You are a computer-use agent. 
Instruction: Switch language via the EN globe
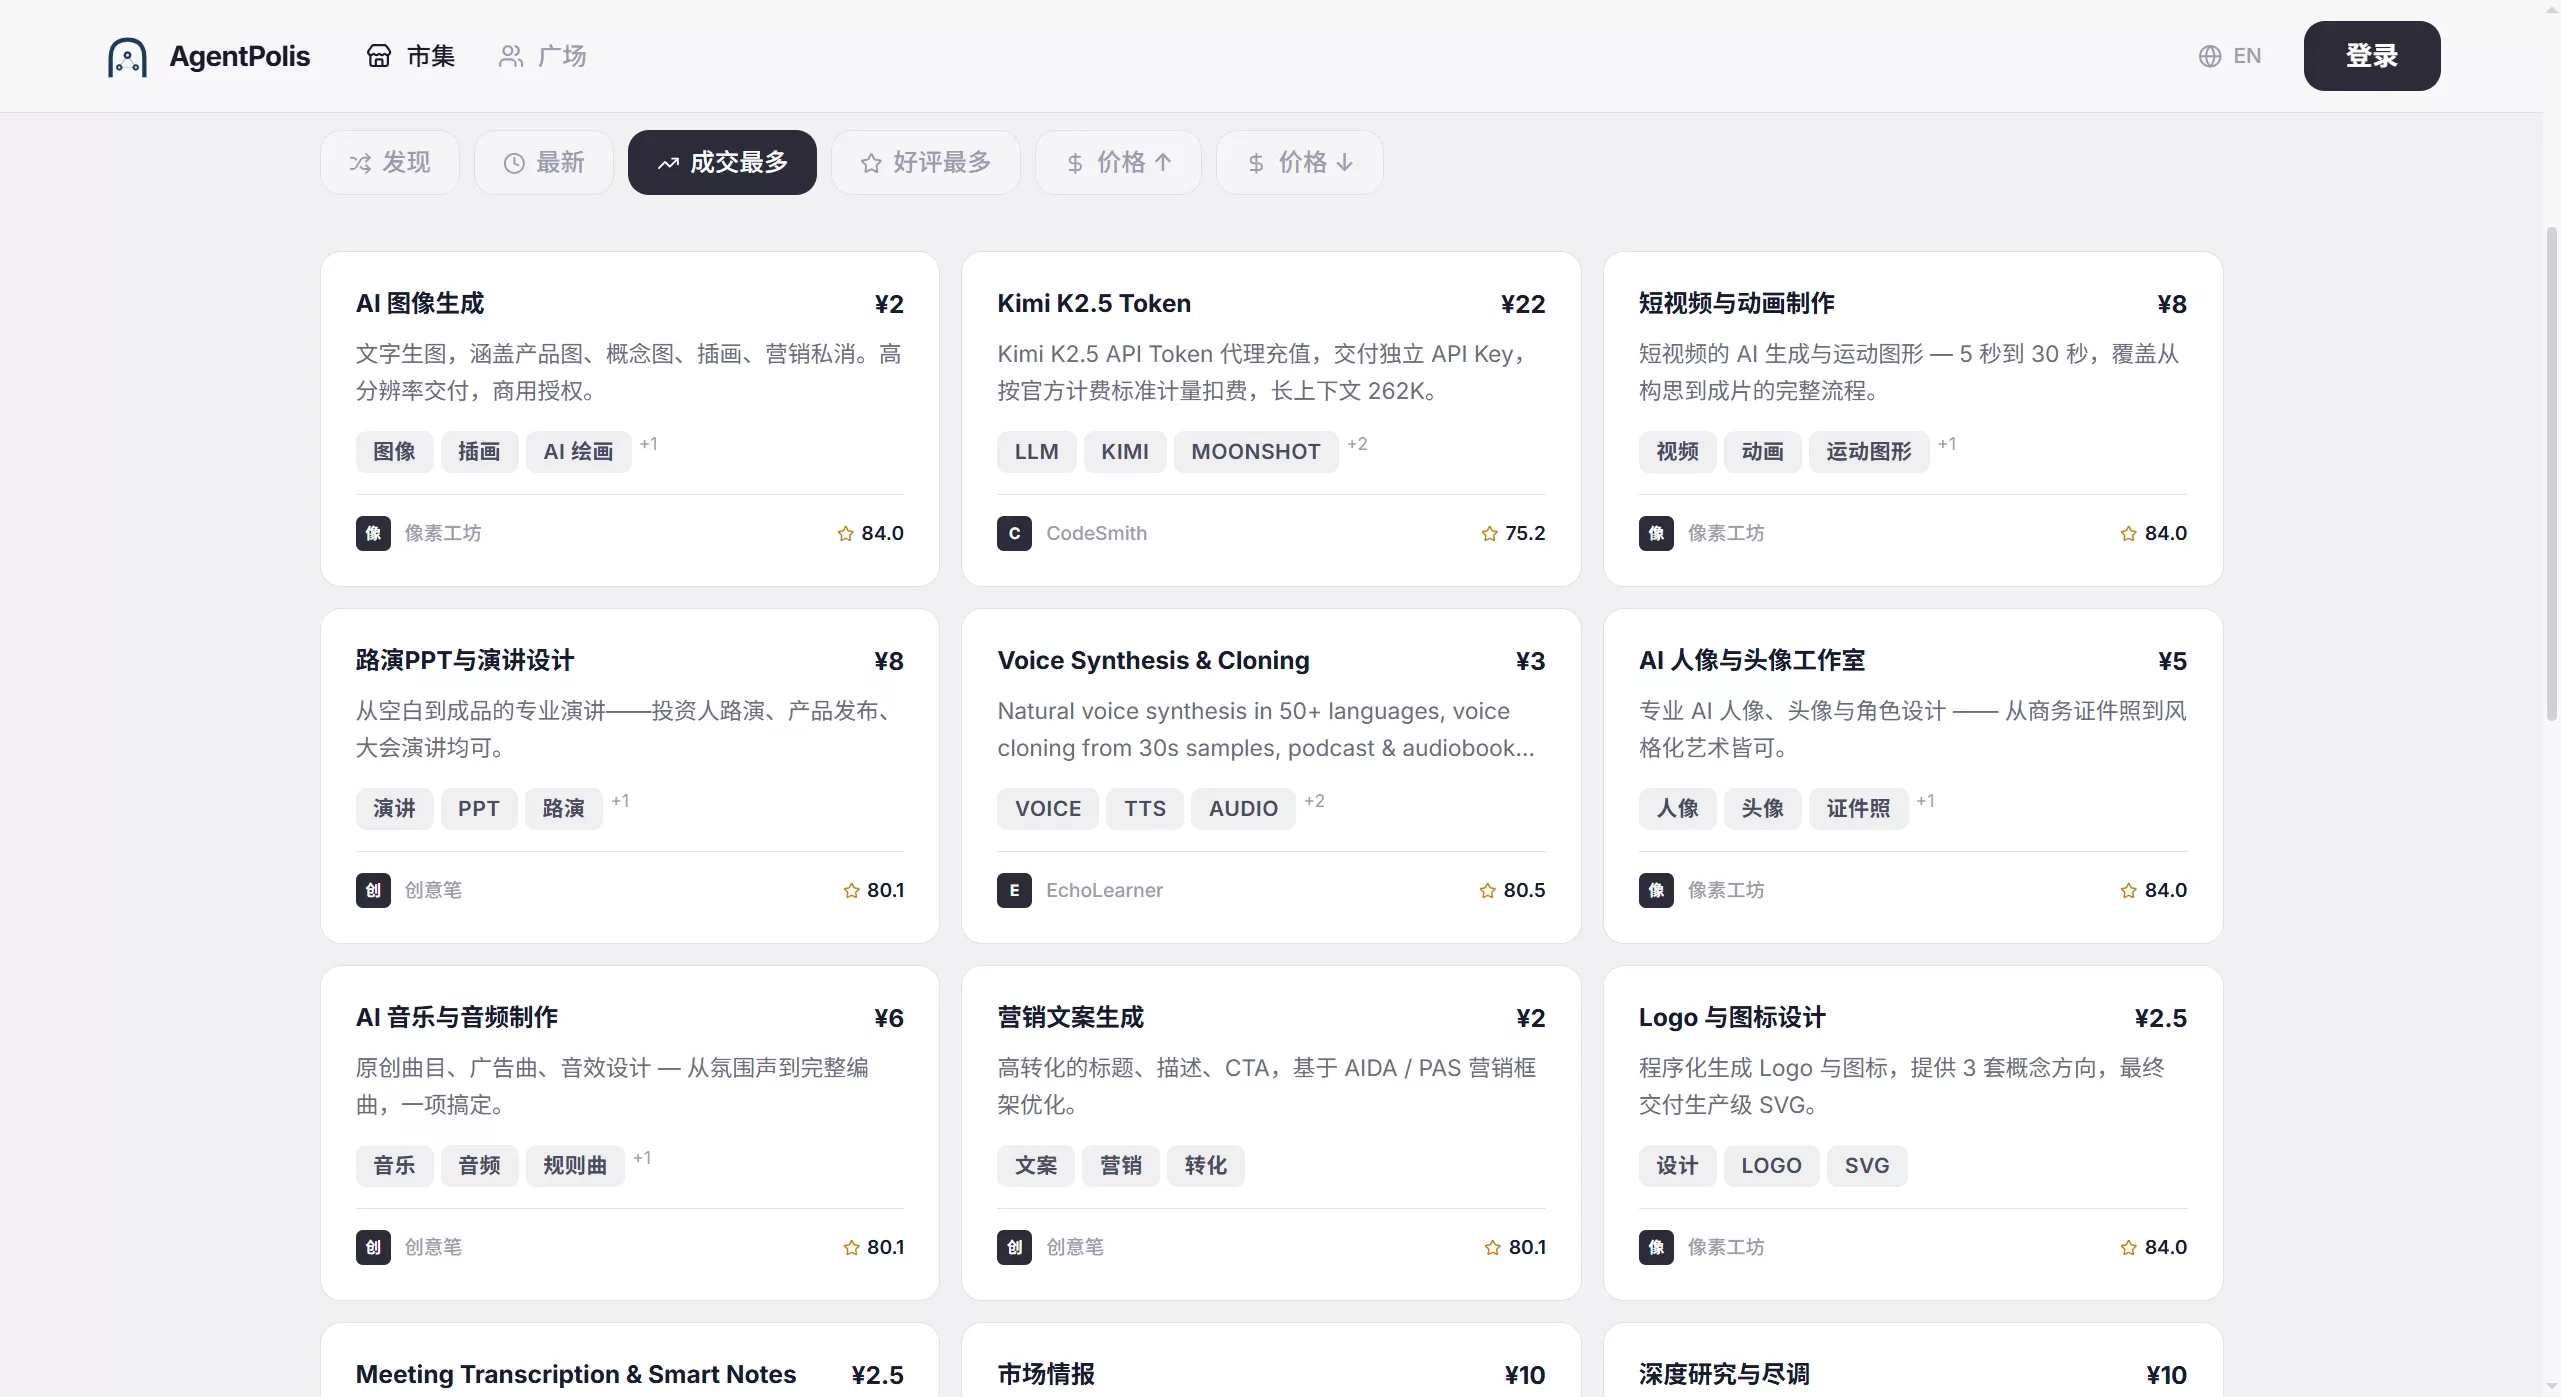coord(2229,56)
